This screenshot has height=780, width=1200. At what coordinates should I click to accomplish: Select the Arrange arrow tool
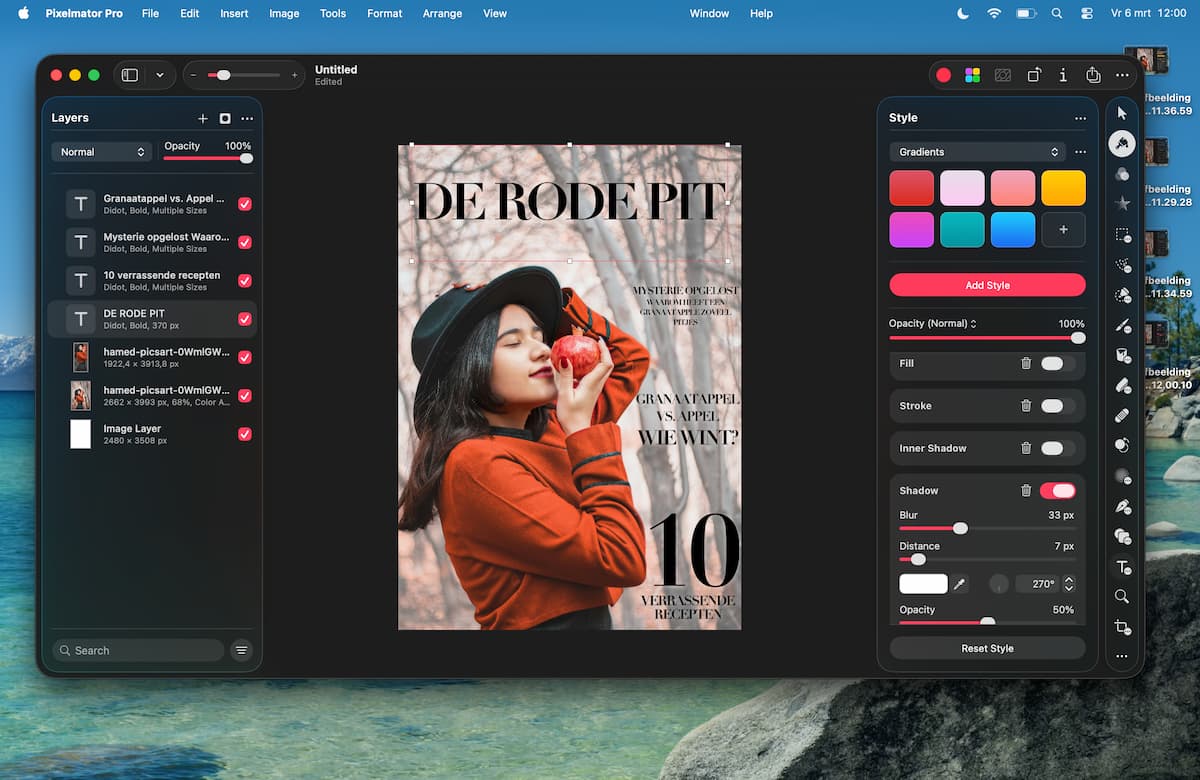coord(1122,113)
